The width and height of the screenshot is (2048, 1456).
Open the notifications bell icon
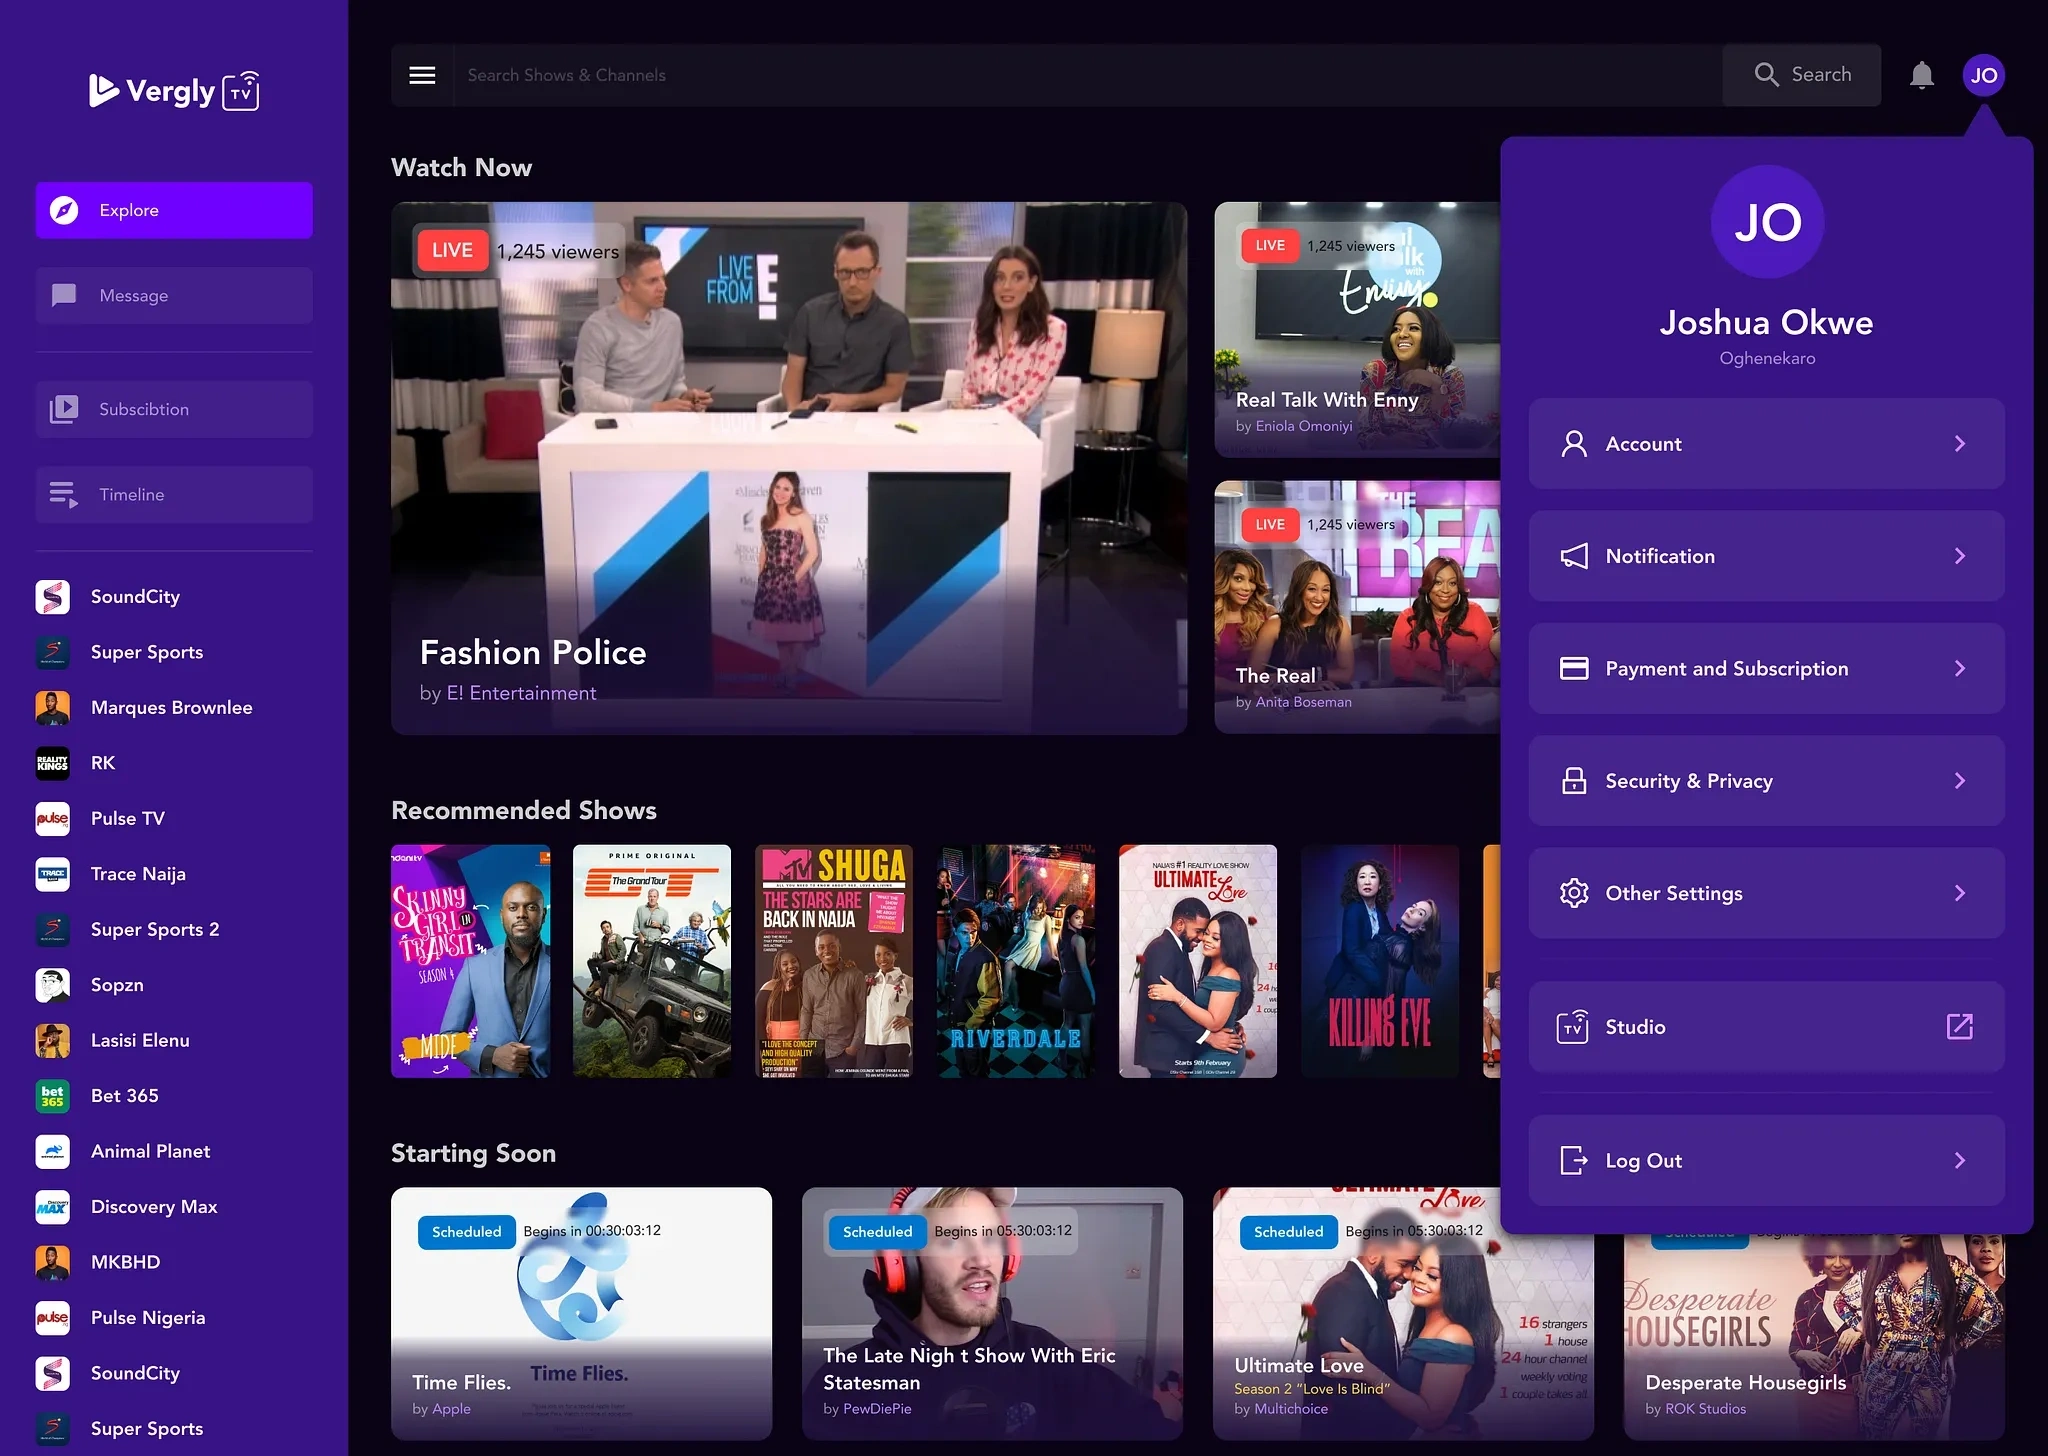pos(1921,75)
